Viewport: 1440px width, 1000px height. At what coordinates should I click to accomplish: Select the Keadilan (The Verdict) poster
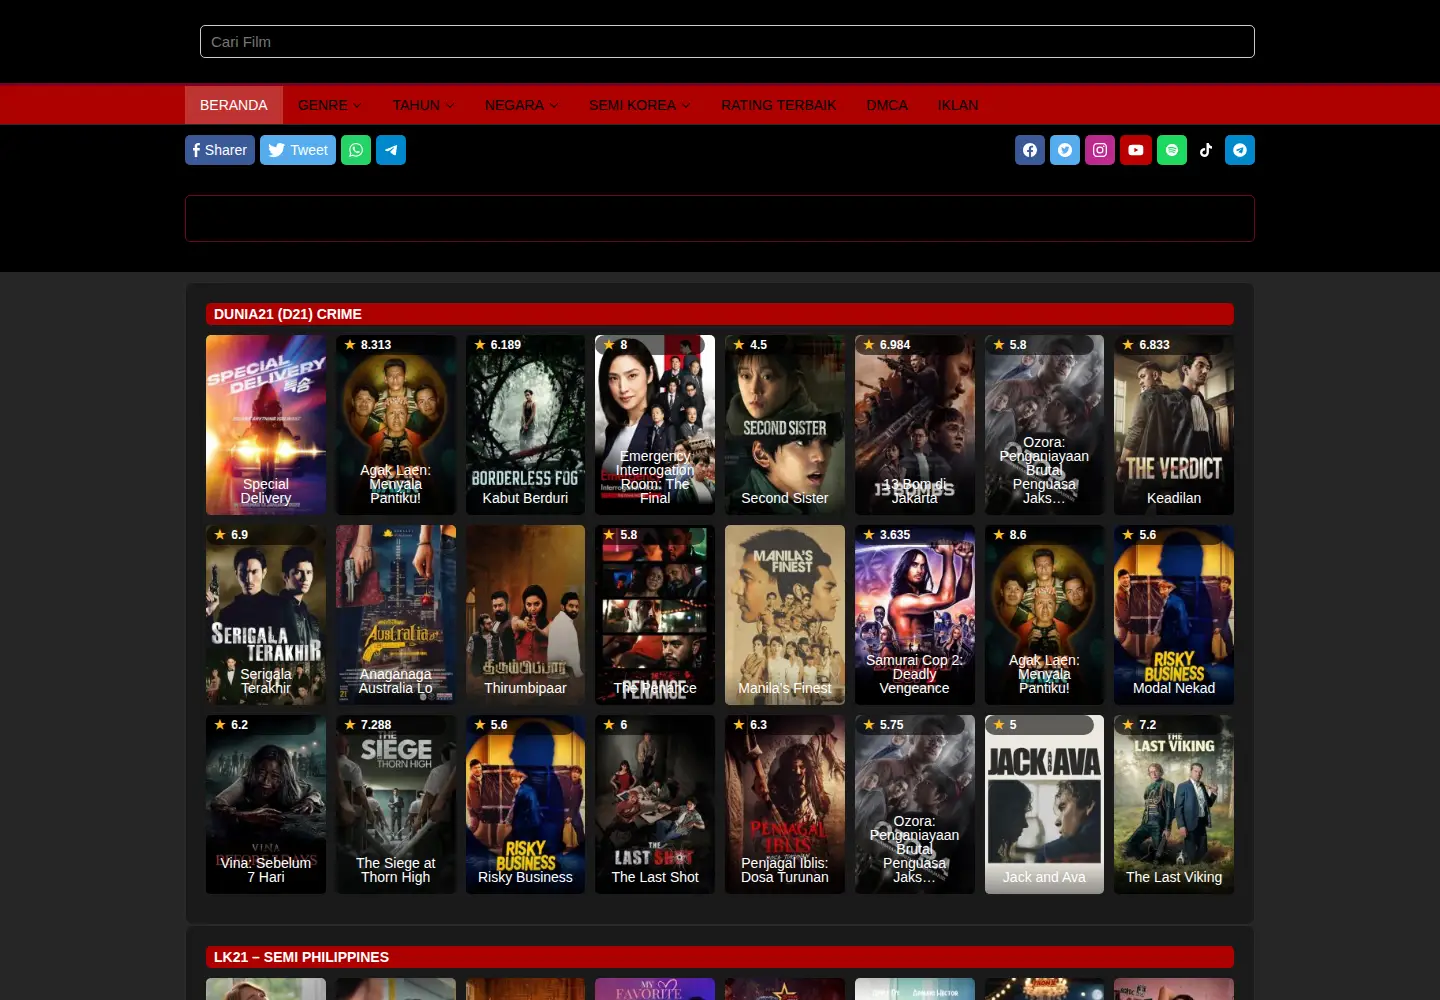coord(1174,425)
